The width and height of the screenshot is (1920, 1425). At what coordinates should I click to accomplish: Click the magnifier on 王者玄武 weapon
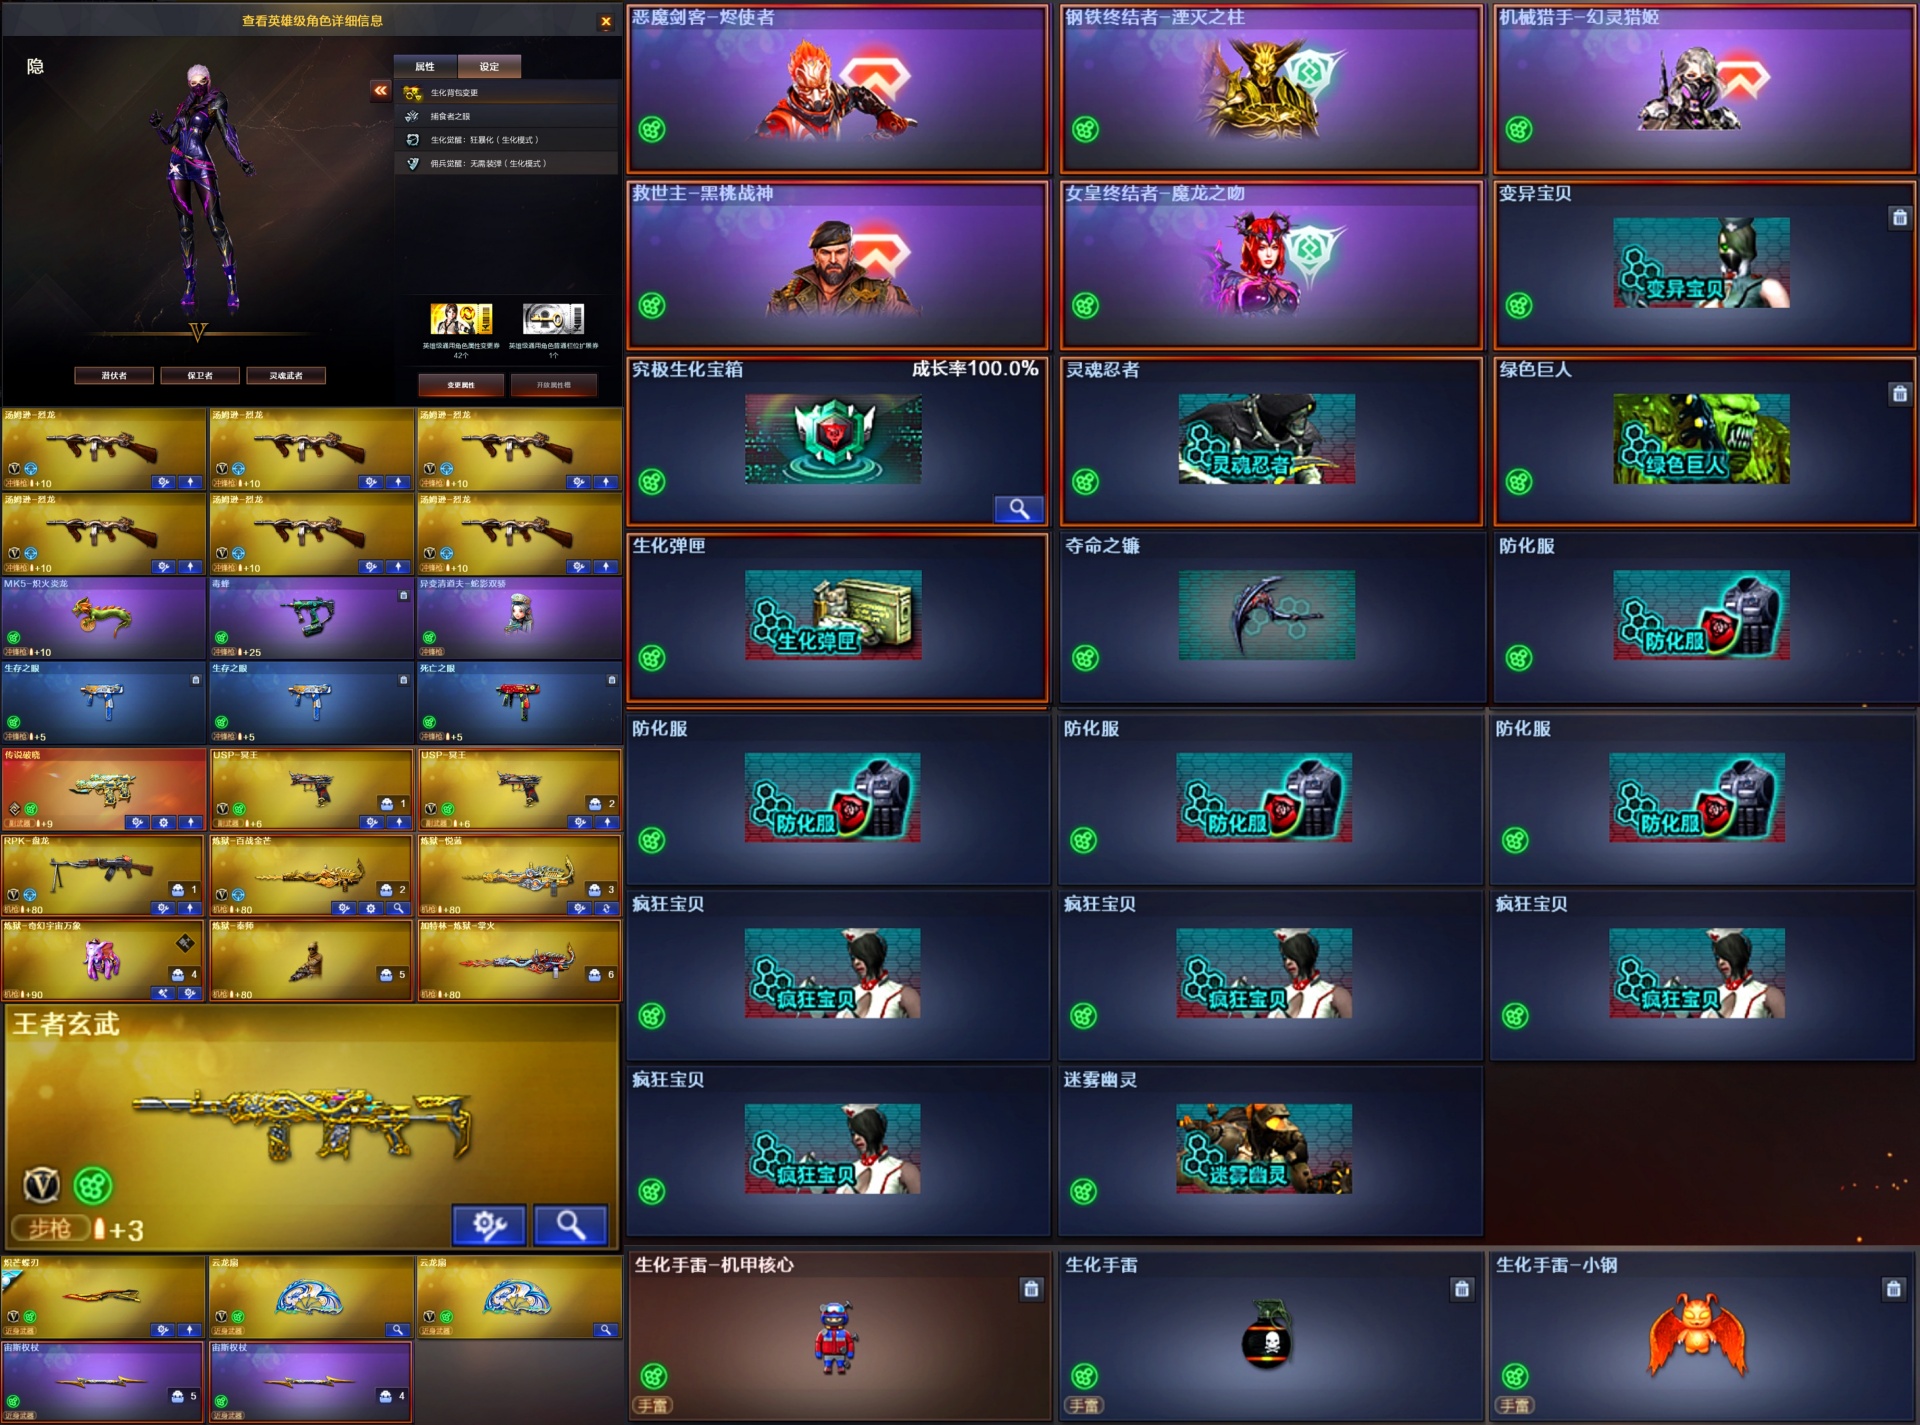[571, 1224]
